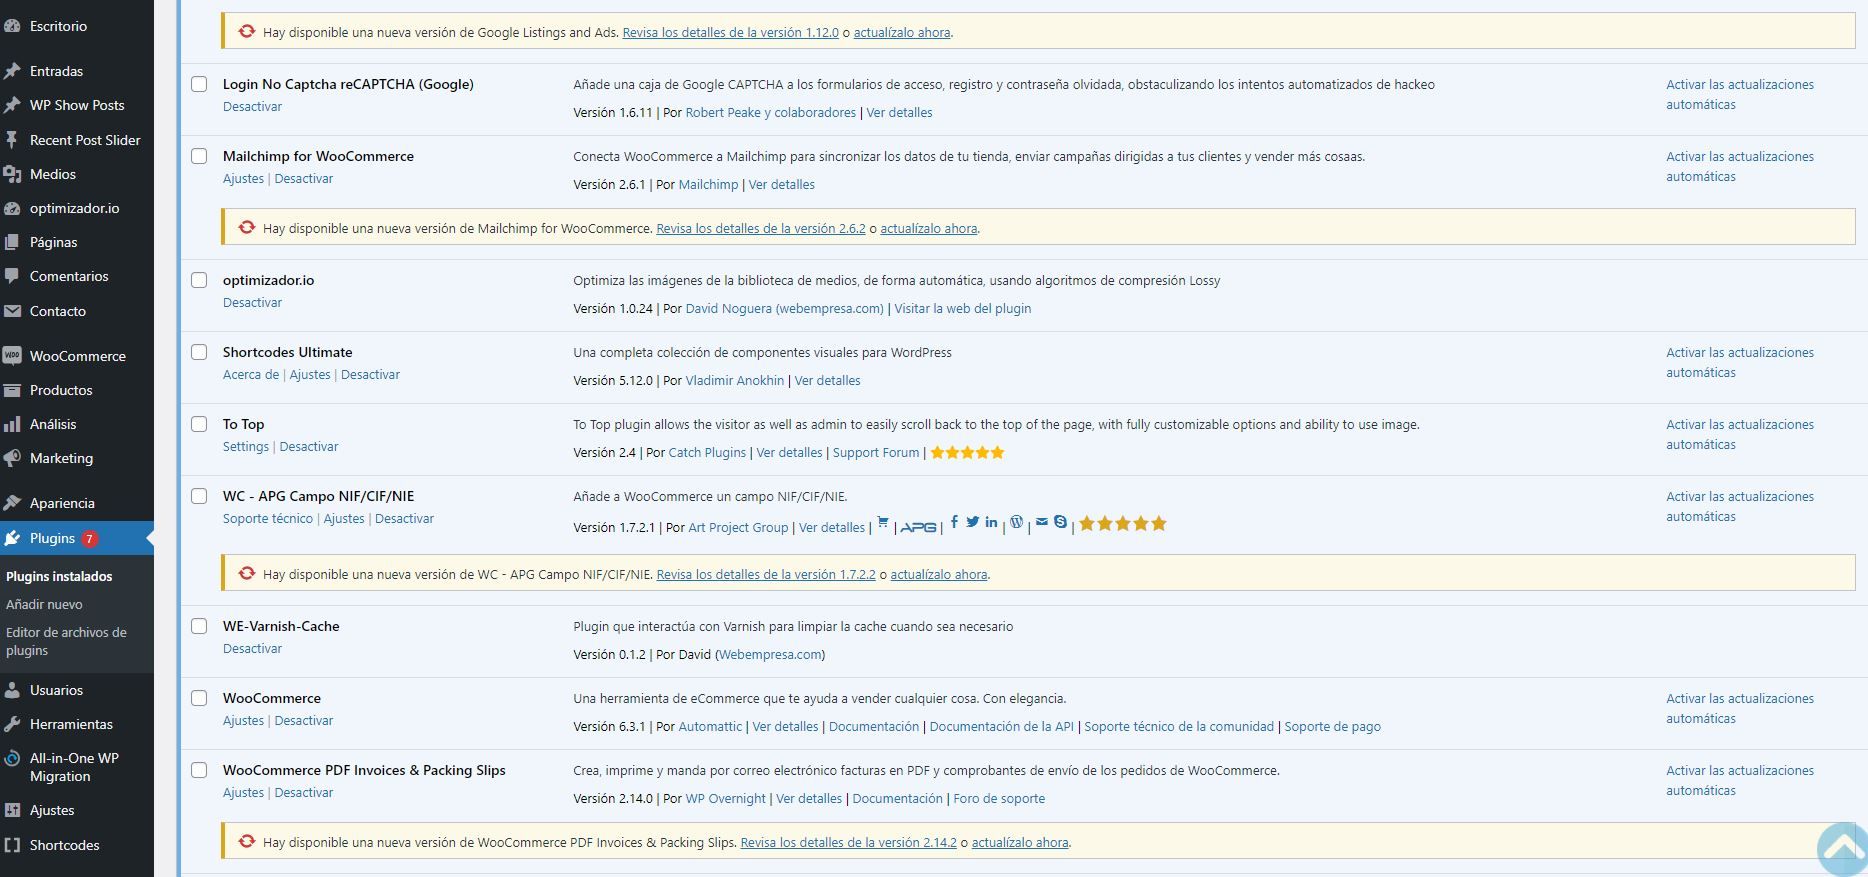Open Soporte técnico link under WC - APG
Image resolution: width=1868 pixels, height=877 pixels.
click(268, 518)
